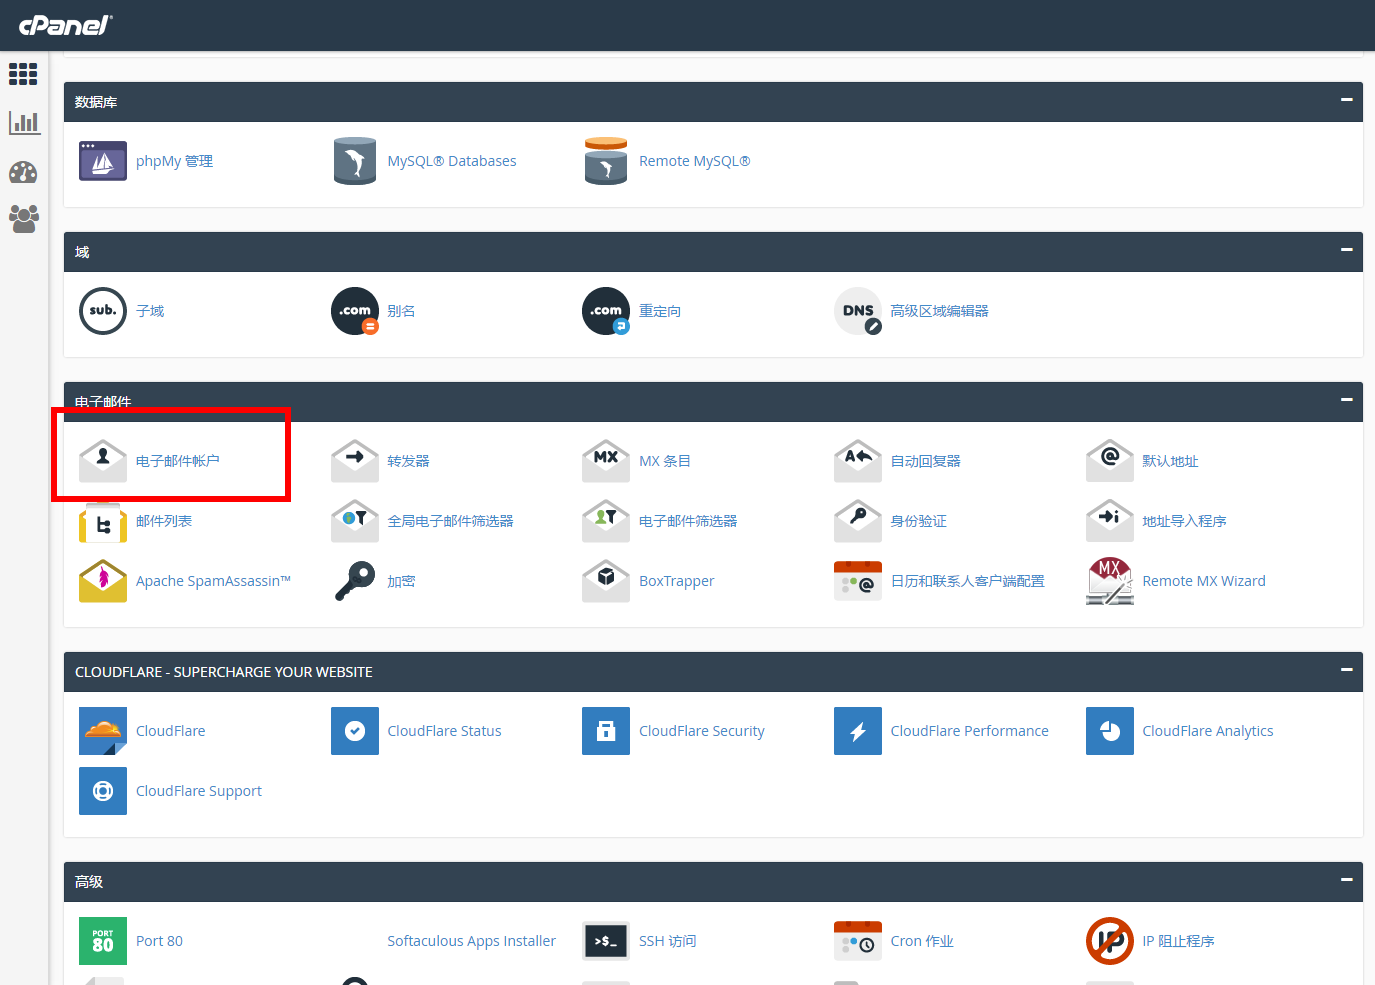Open the sidebar statistics bar chart icon
Image resolution: width=1375 pixels, height=985 pixels.
24,123
